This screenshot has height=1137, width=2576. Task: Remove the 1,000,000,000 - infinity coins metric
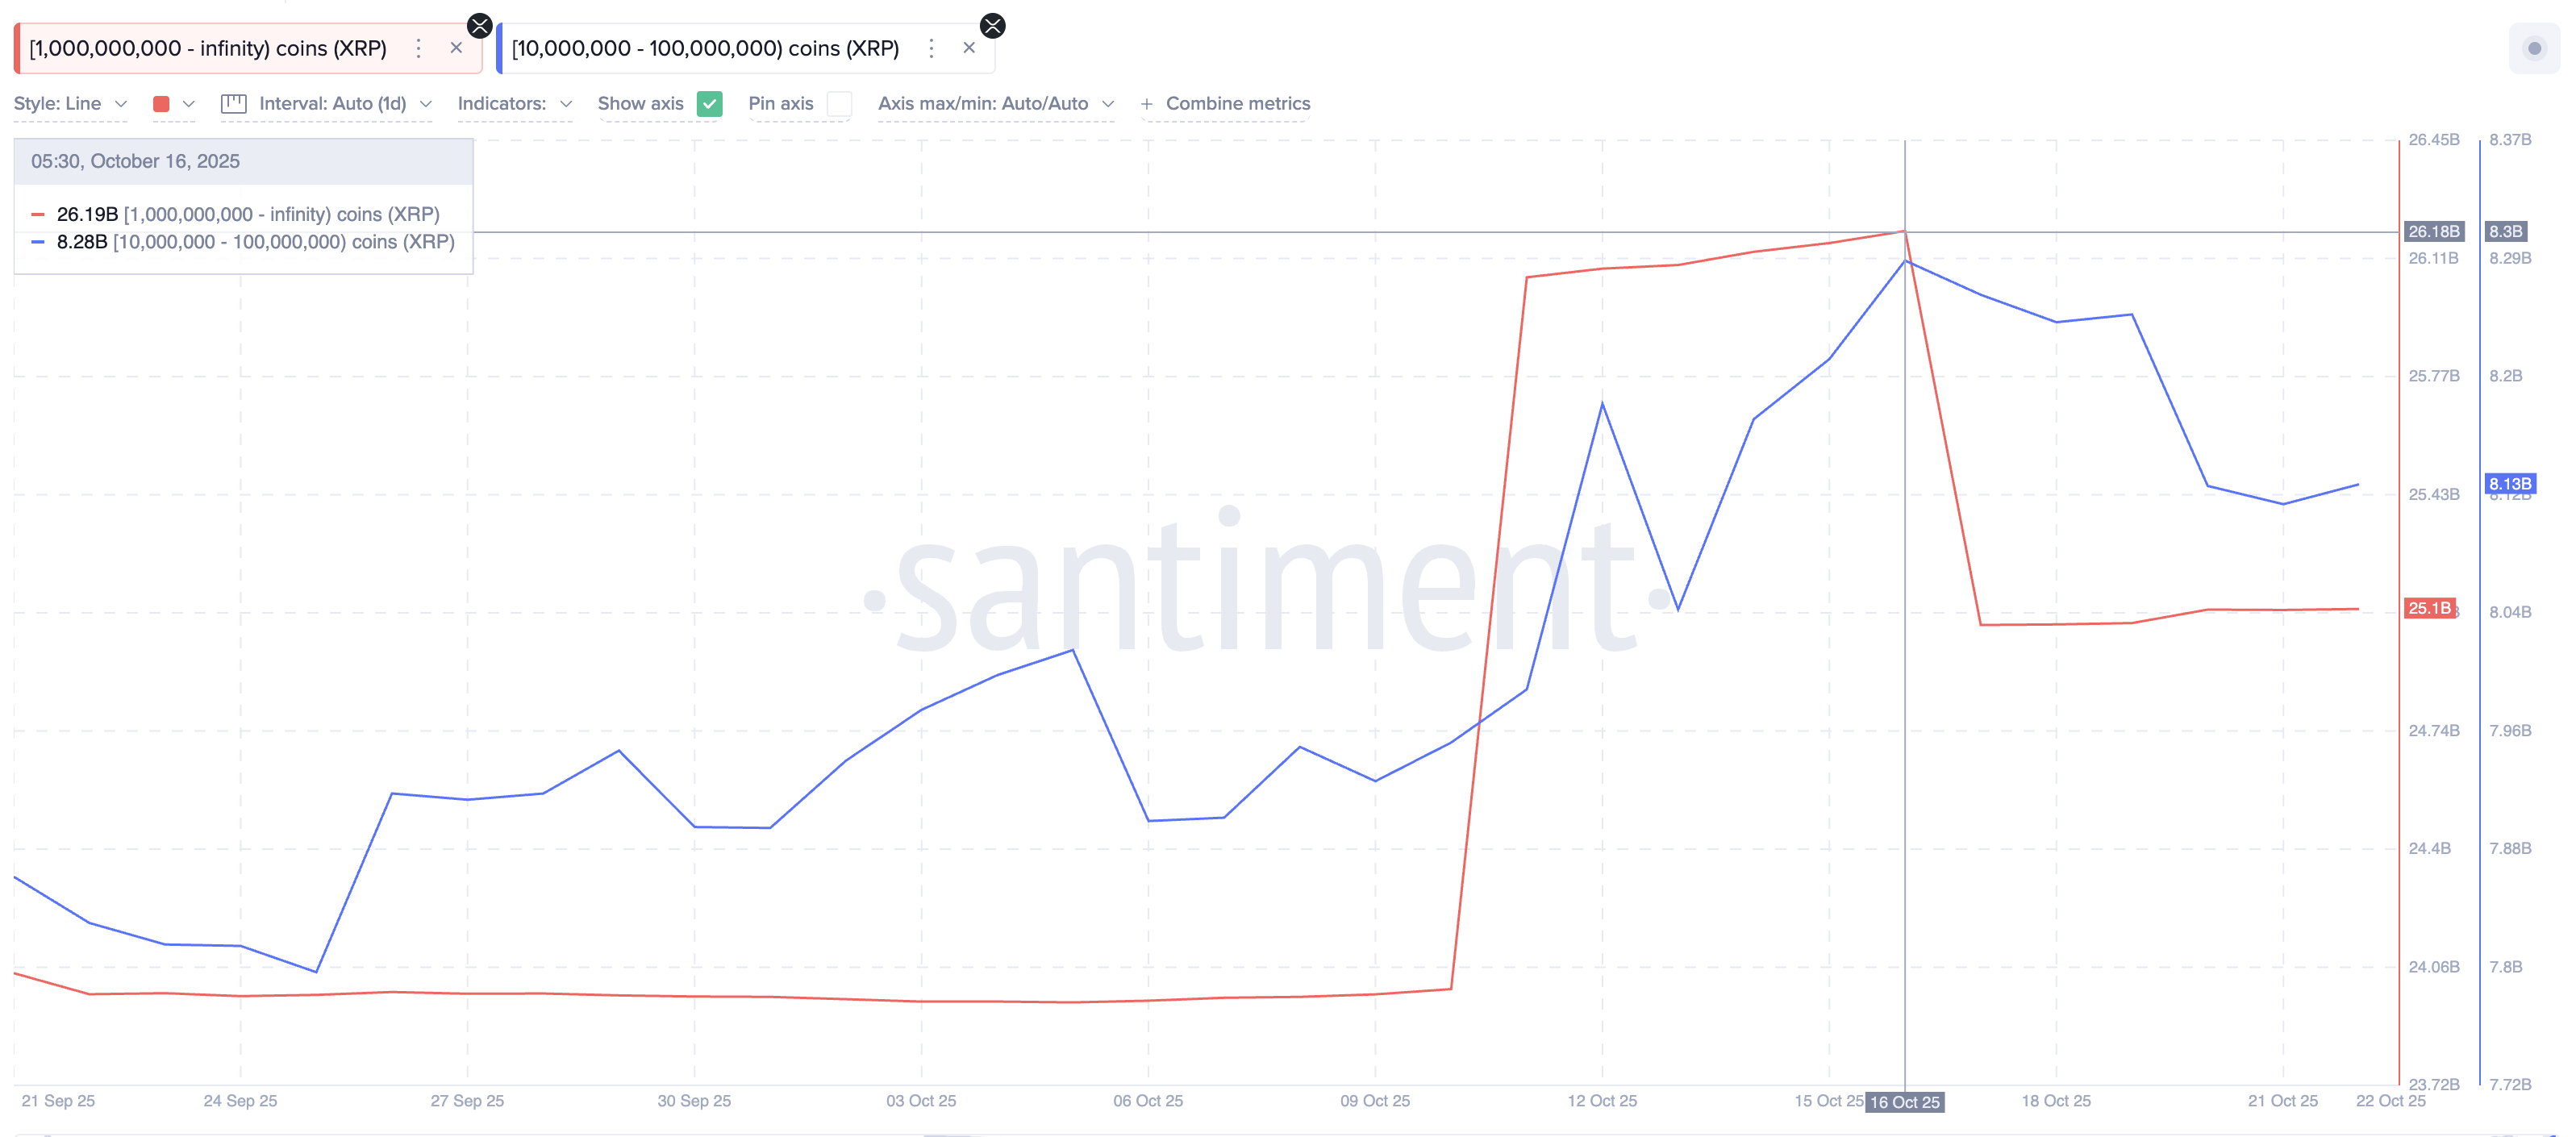coord(456,48)
